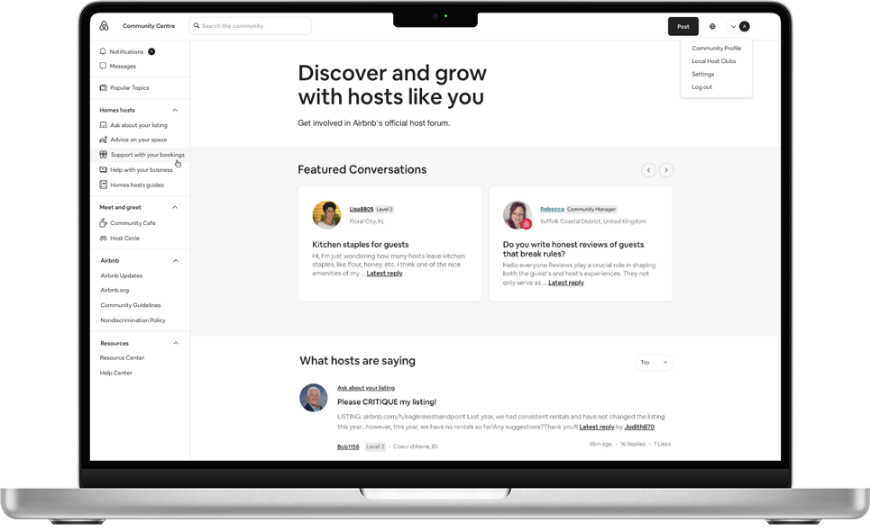Click the notification count badge

point(151,52)
